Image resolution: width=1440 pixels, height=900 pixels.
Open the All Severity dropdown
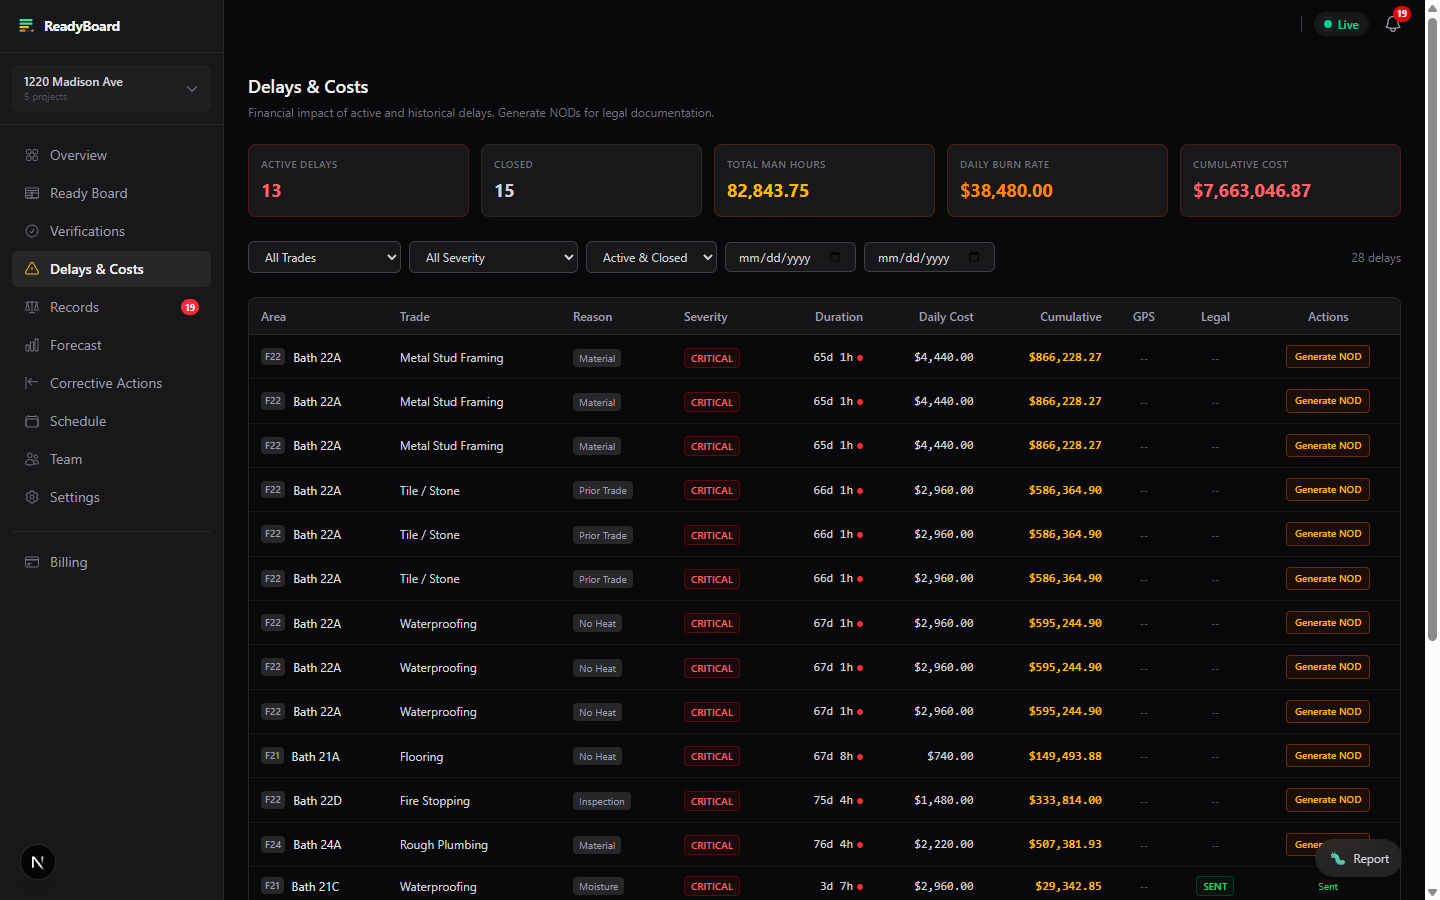point(493,257)
